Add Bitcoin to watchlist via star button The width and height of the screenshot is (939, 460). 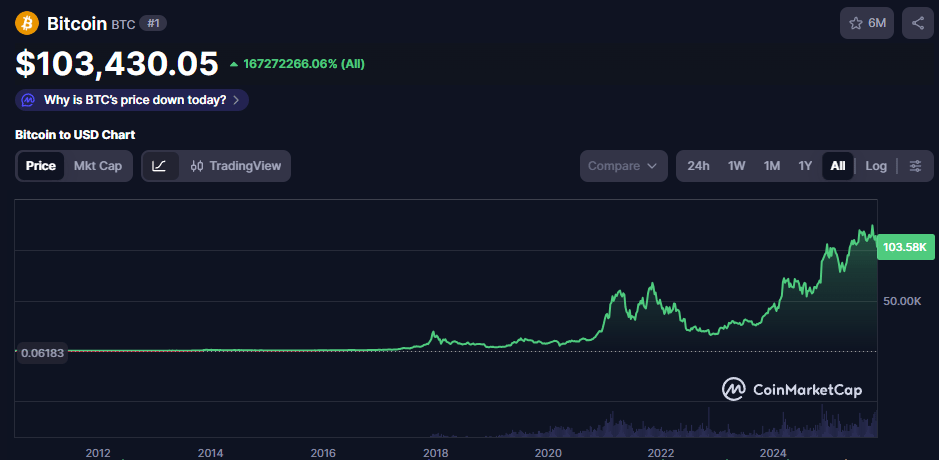[x=867, y=23]
